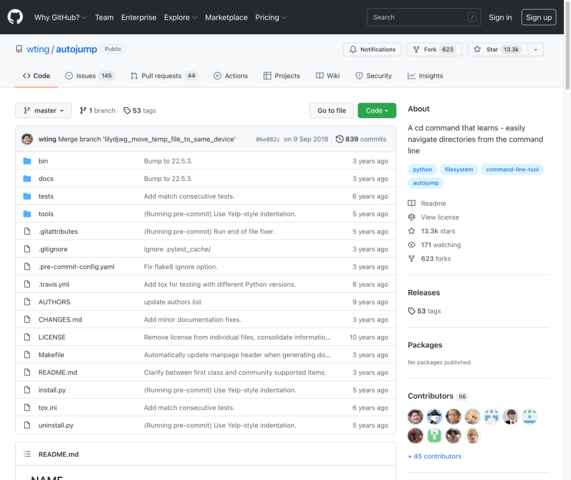Click the docs folder icon
Image resolution: width=571 pixels, height=480 pixels.
pos(27,178)
